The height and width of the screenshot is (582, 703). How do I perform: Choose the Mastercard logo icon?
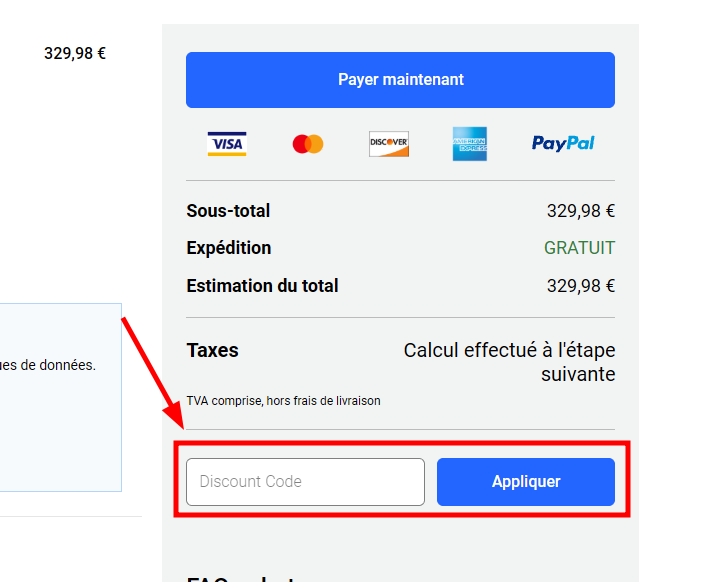[x=308, y=144]
